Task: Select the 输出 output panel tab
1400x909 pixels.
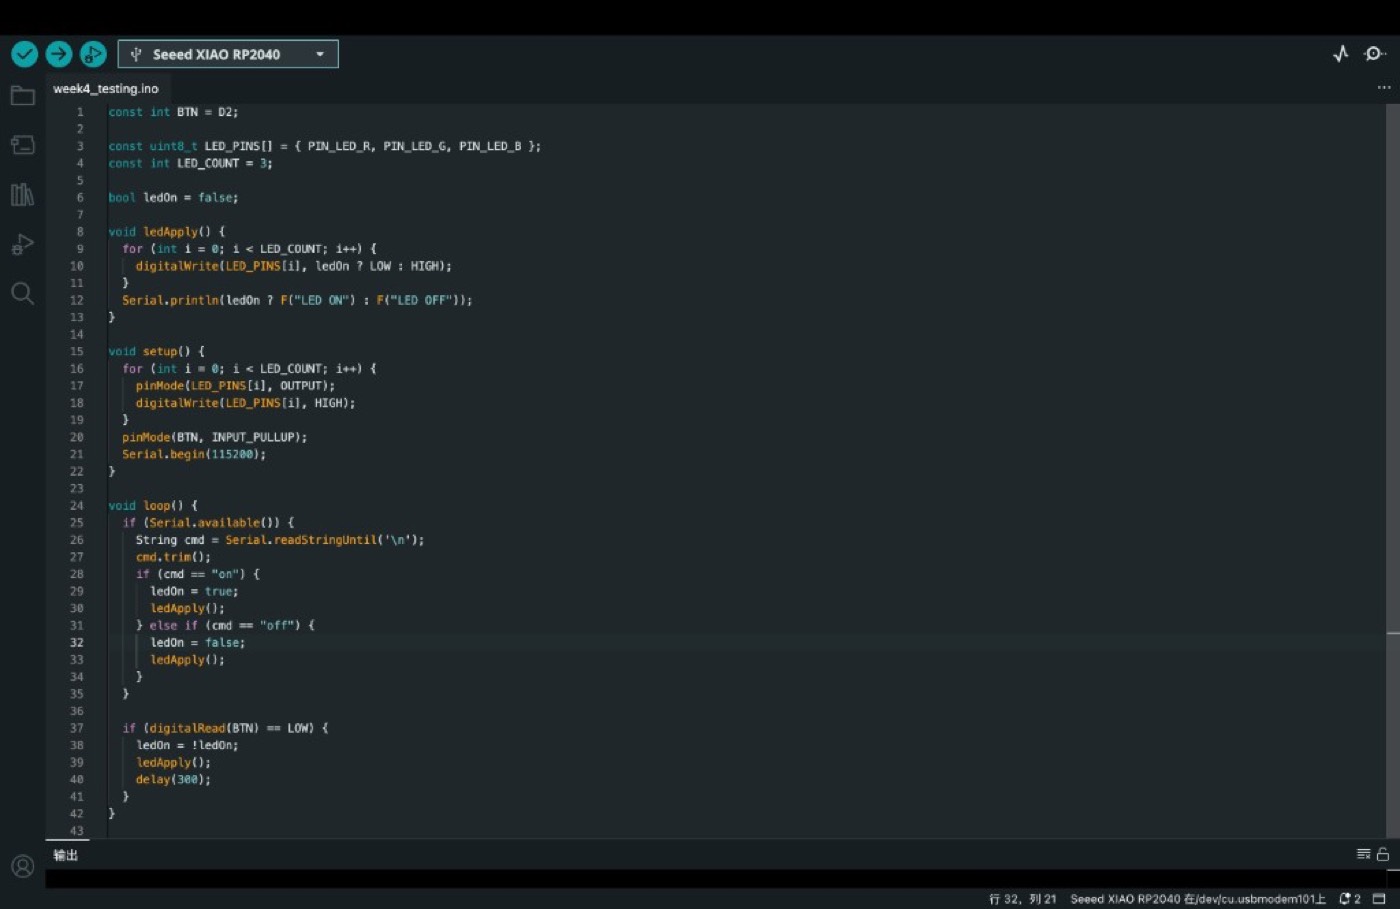Action: tap(66, 855)
